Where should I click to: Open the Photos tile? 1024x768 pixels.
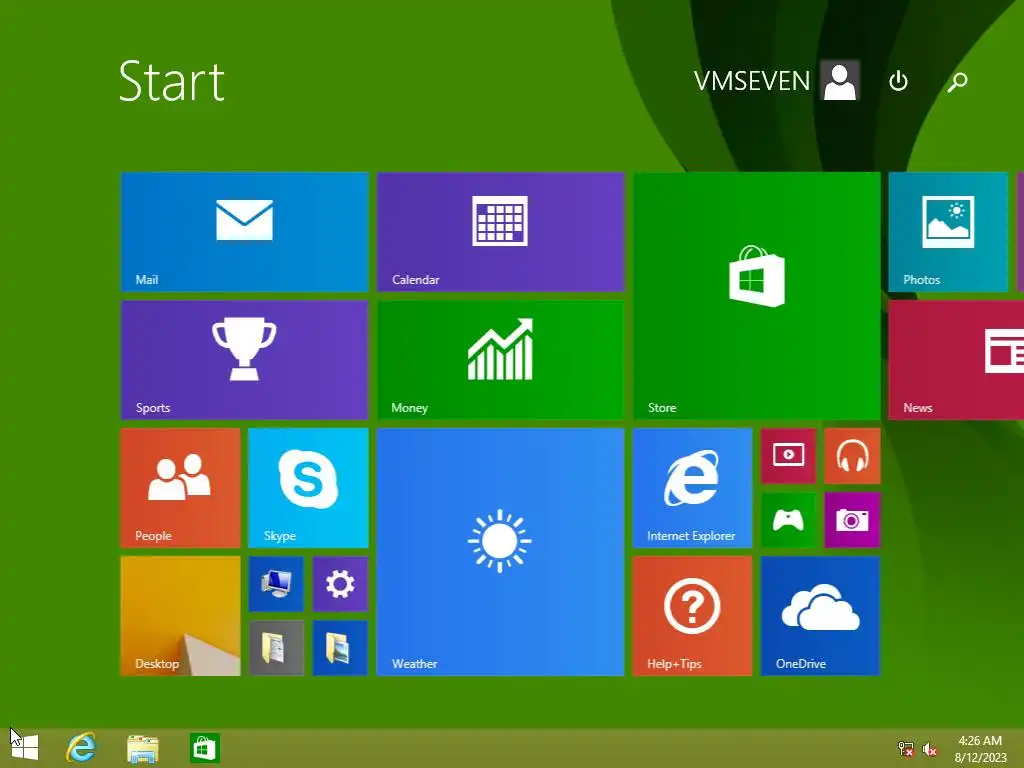[x=948, y=232]
